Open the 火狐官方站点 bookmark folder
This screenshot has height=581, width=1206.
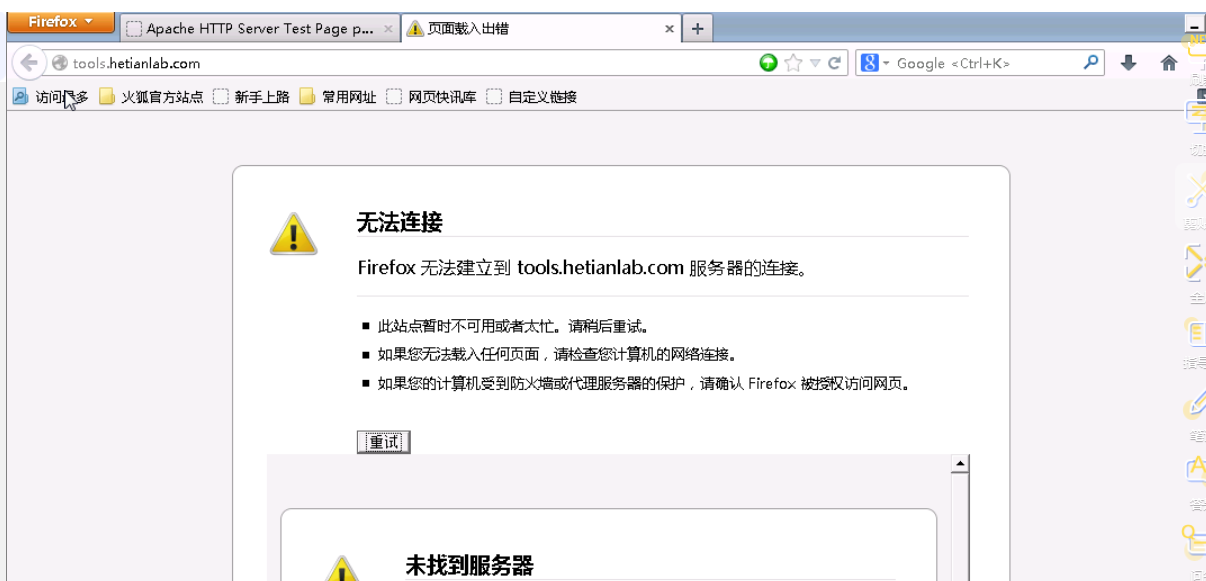coord(152,97)
